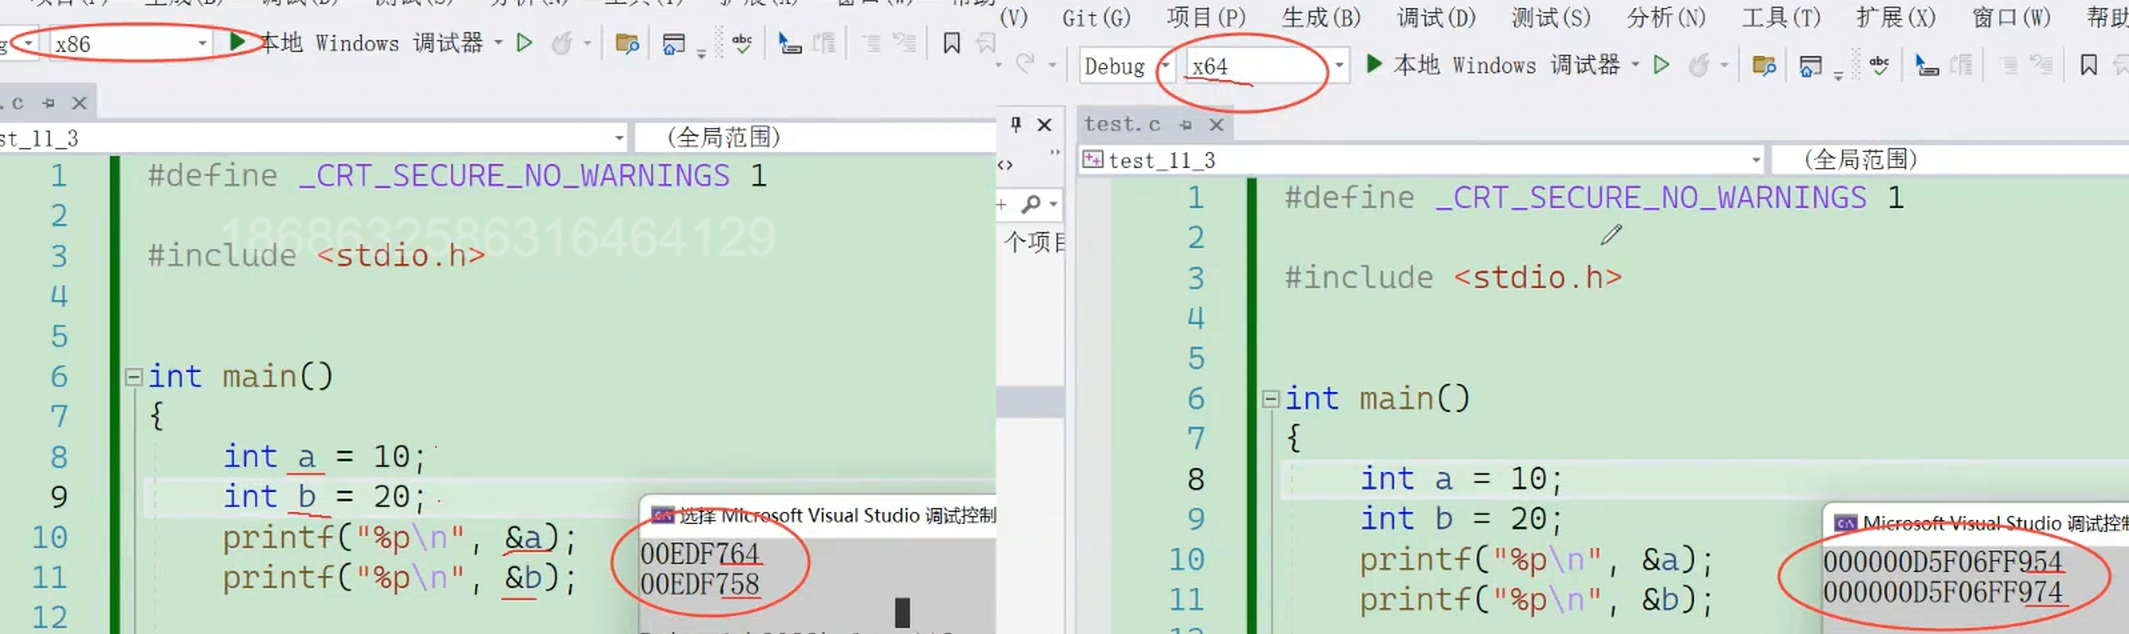This screenshot has height=634, width=2129.
Task: Click _CRT_SECURE_NO_WARNINGS define in right editor
Action: 1651,198
